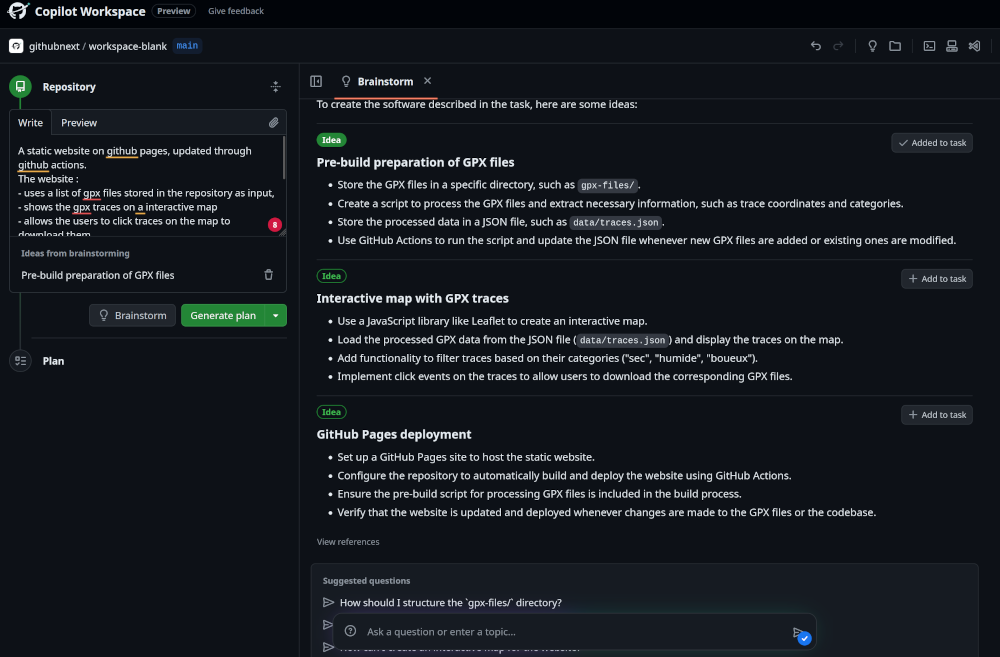
Task: Delete the Pre-build preparation idea with the trash icon
Action: pyautogui.click(x=268, y=275)
